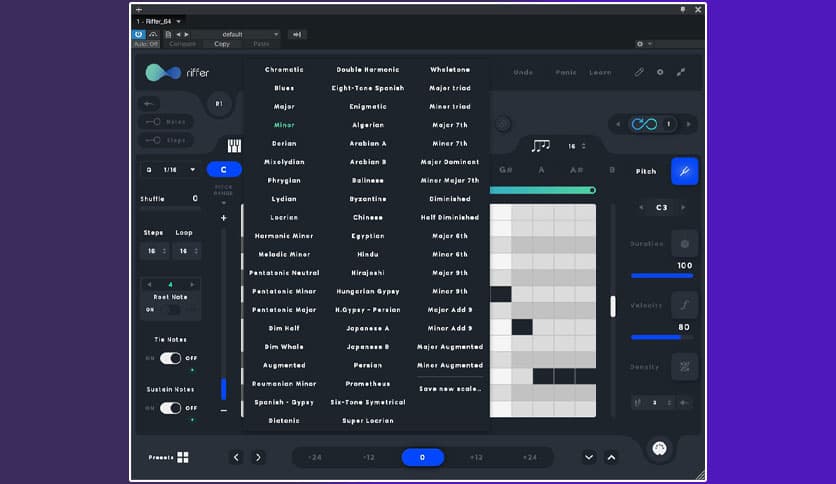This screenshot has width=836, height=484.
Task: Open host plugin settings gear
Action: pos(640,44)
